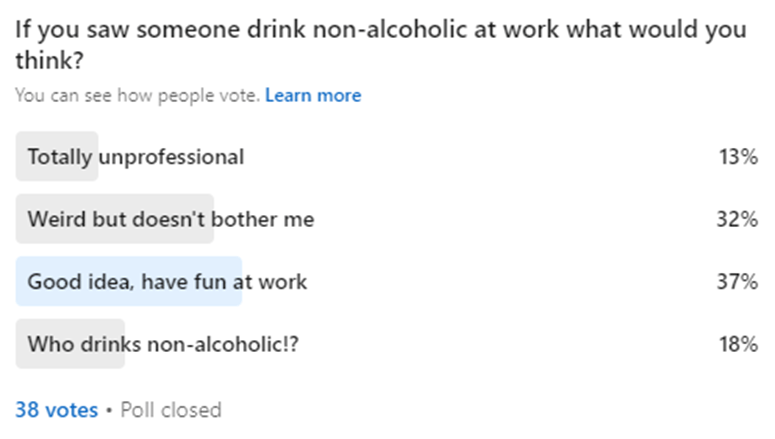Click the Poll closed status text
This screenshot has width=775, height=439.
pyautogui.click(x=170, y=410)
